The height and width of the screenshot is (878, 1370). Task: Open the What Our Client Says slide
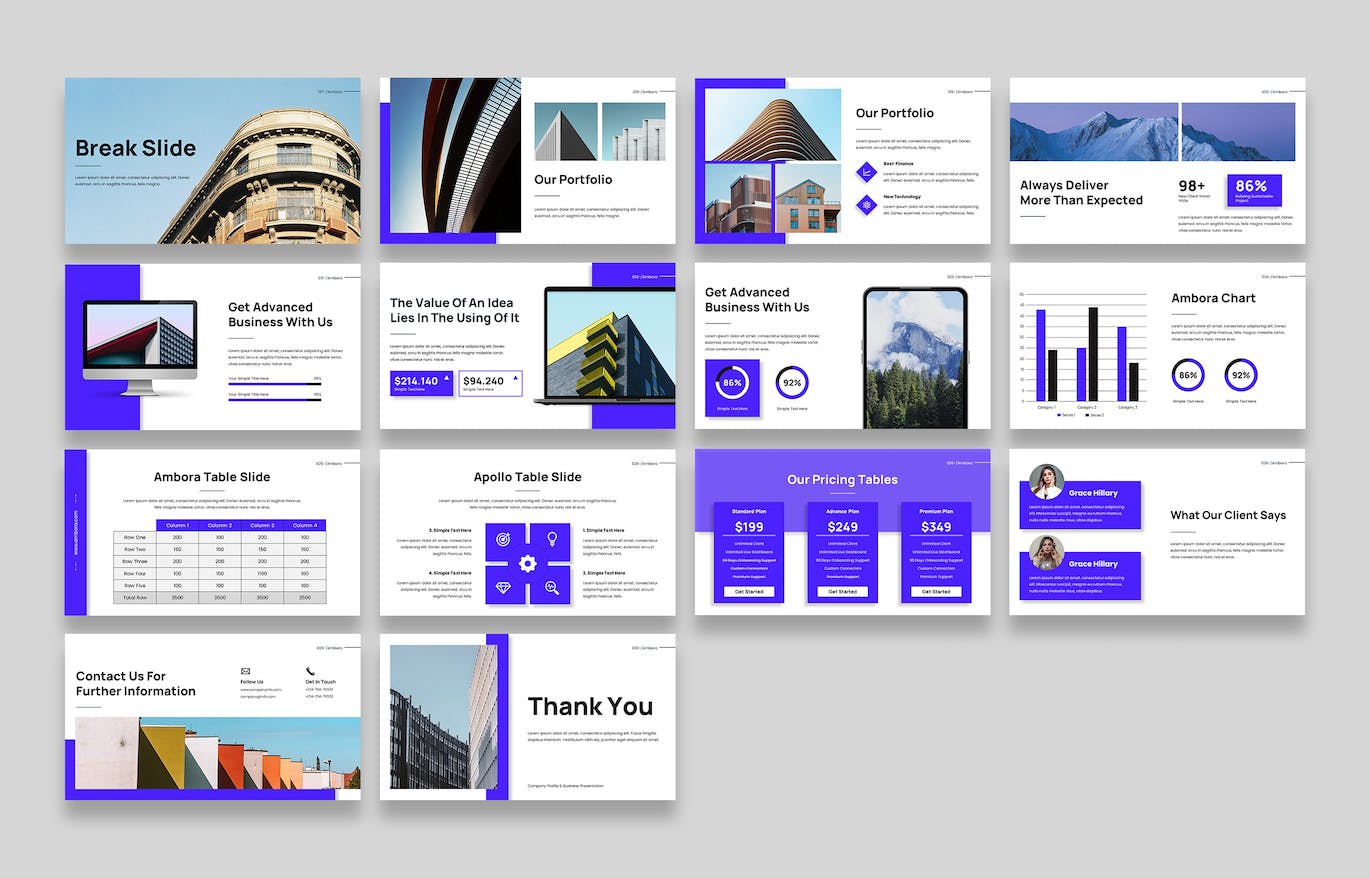coord(1157,532)
